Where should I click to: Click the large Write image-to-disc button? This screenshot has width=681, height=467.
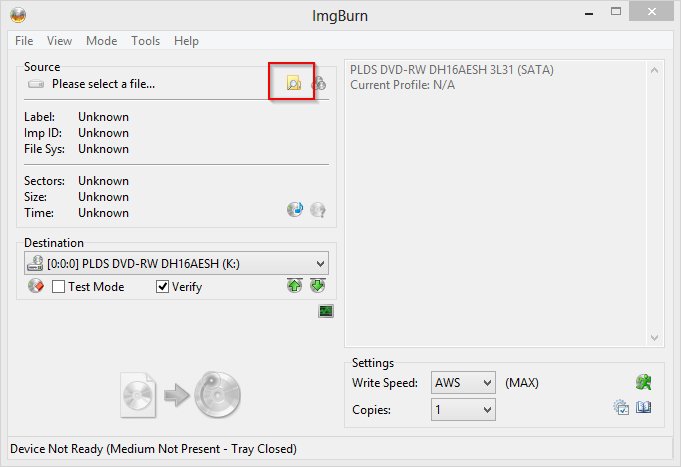pyautogui.click(x=180, y=394)
